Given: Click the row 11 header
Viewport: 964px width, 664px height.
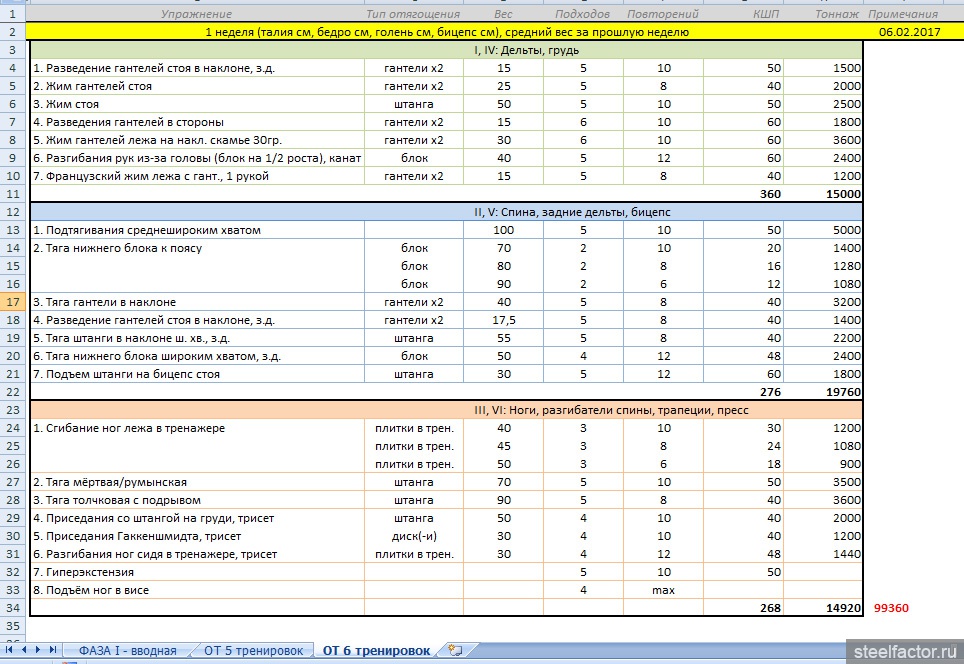Looking at the screenshot, I should click(x=13, y=194).
